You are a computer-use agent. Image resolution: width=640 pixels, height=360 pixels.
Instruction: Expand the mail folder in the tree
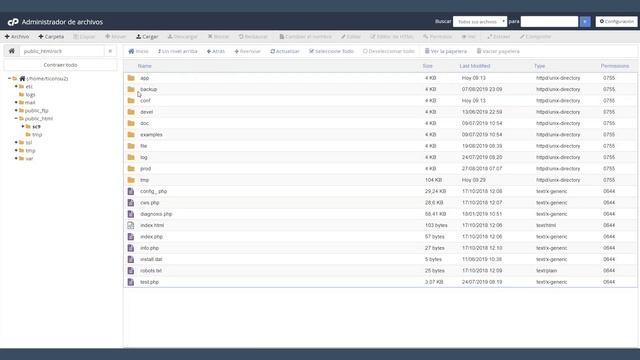pos(16,102)
